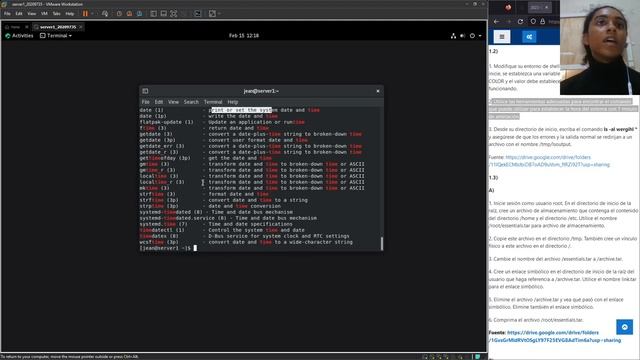This screenshot has height=360, width=640.
Task: Click the 'flatpak-update (1)' line in terminal
Action: coord(222,122)
